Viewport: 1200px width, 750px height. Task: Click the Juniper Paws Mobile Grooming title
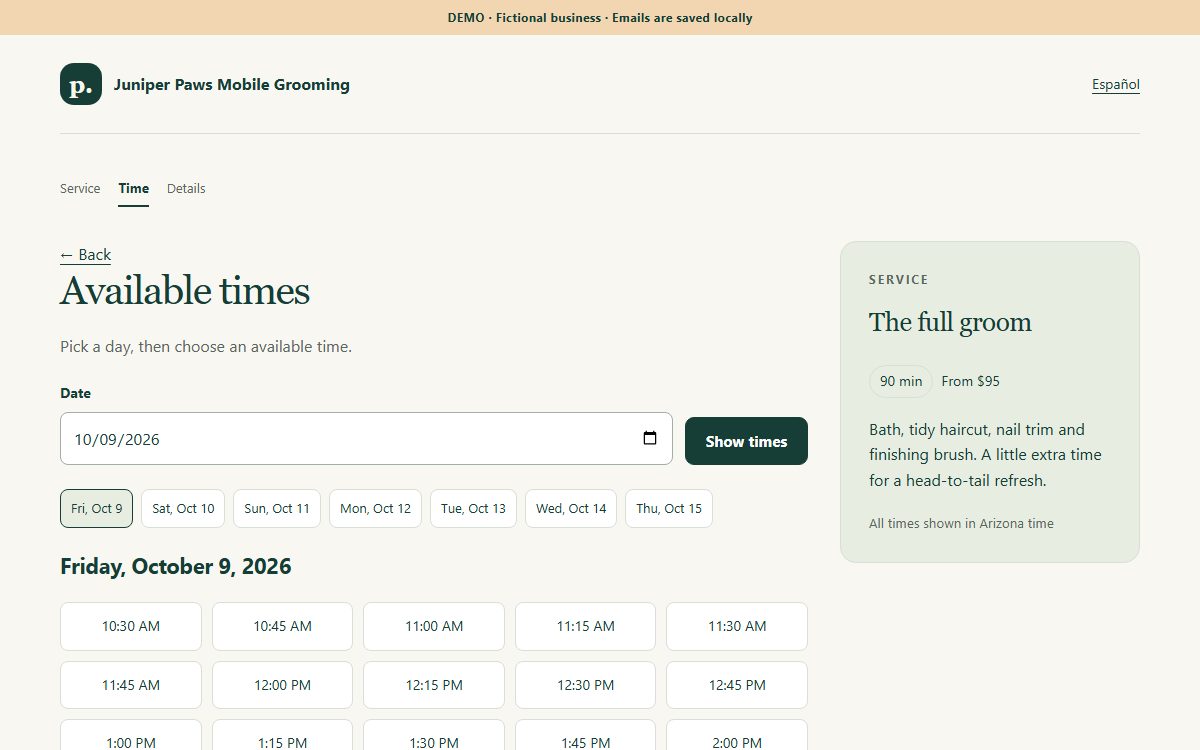pos(232,85)
